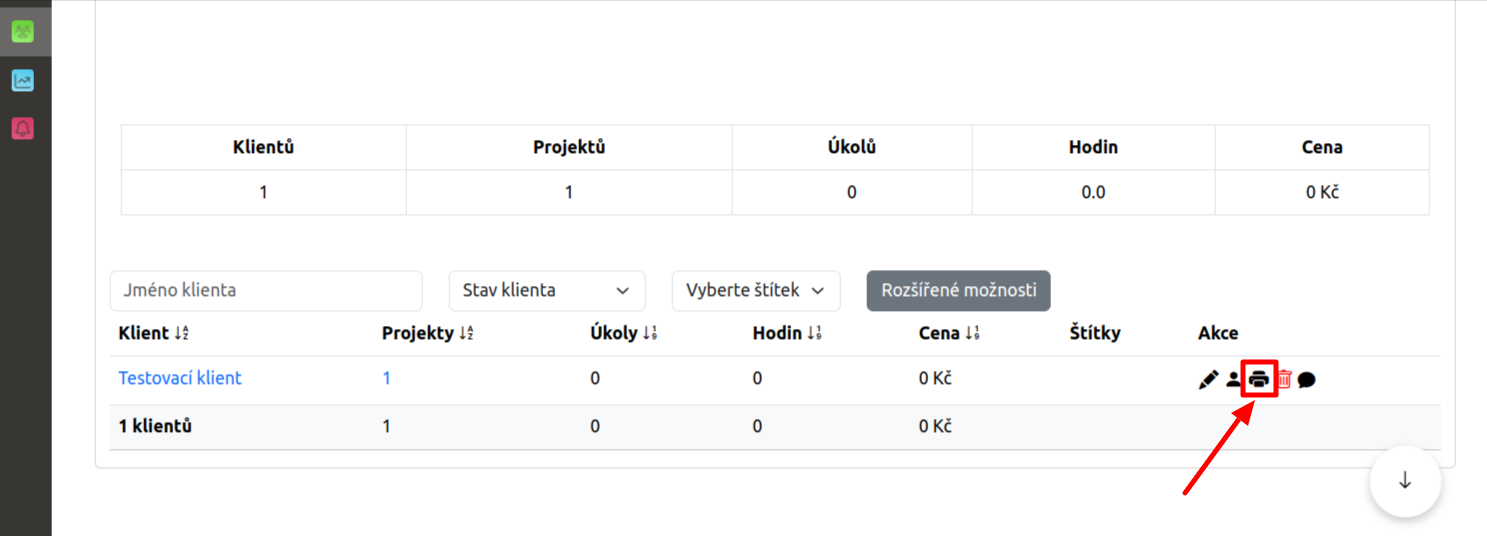Open the green clients sidebar icon

(23, 31)
